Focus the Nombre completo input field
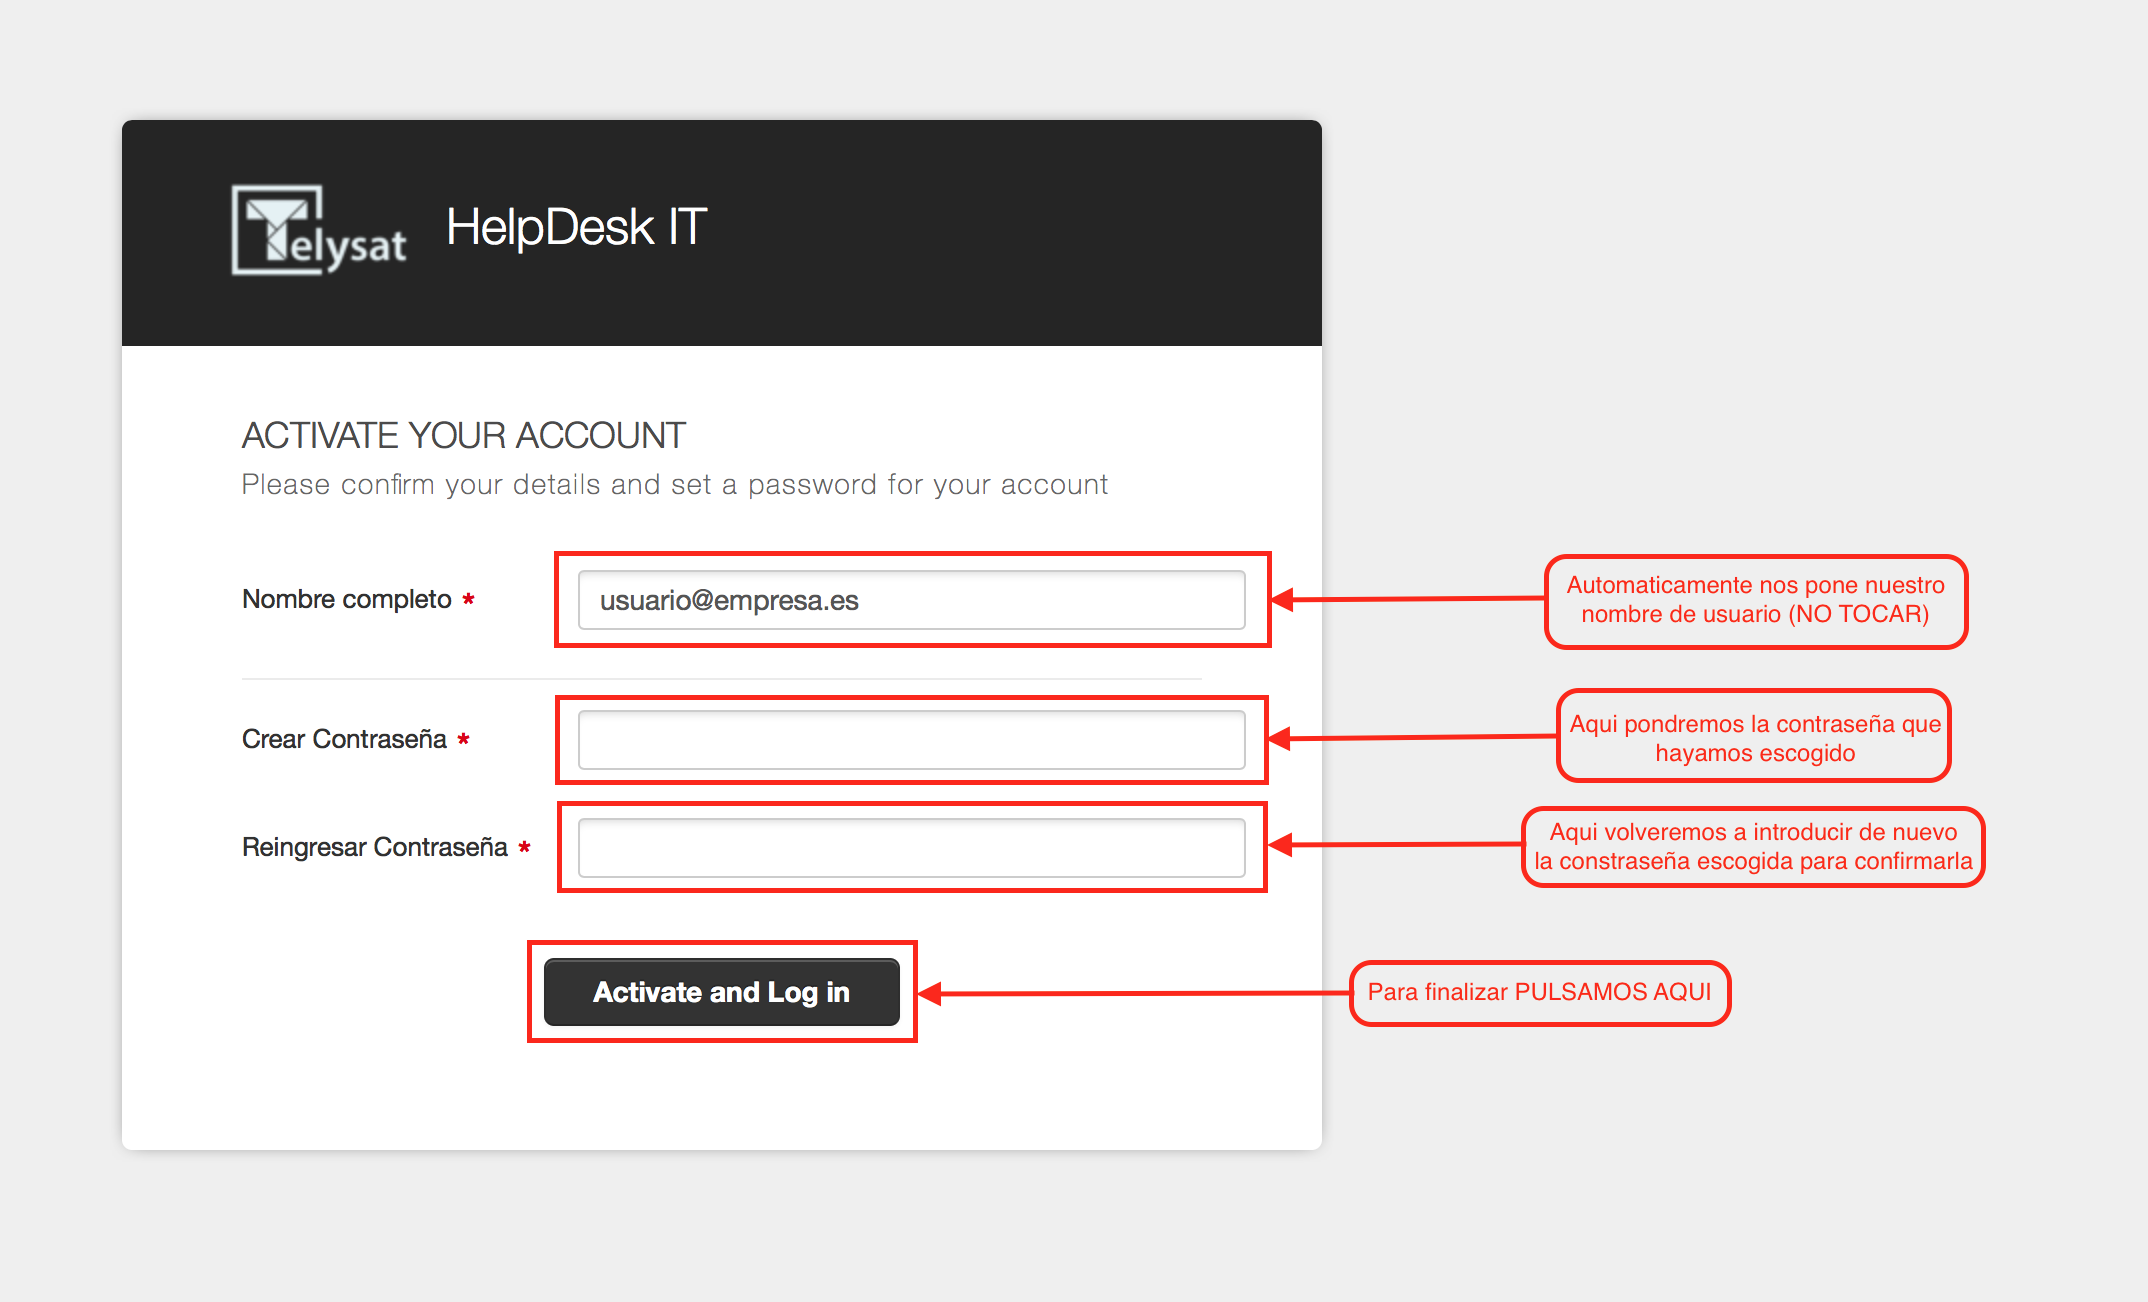2148x1302 pixels. pos(911,600)
